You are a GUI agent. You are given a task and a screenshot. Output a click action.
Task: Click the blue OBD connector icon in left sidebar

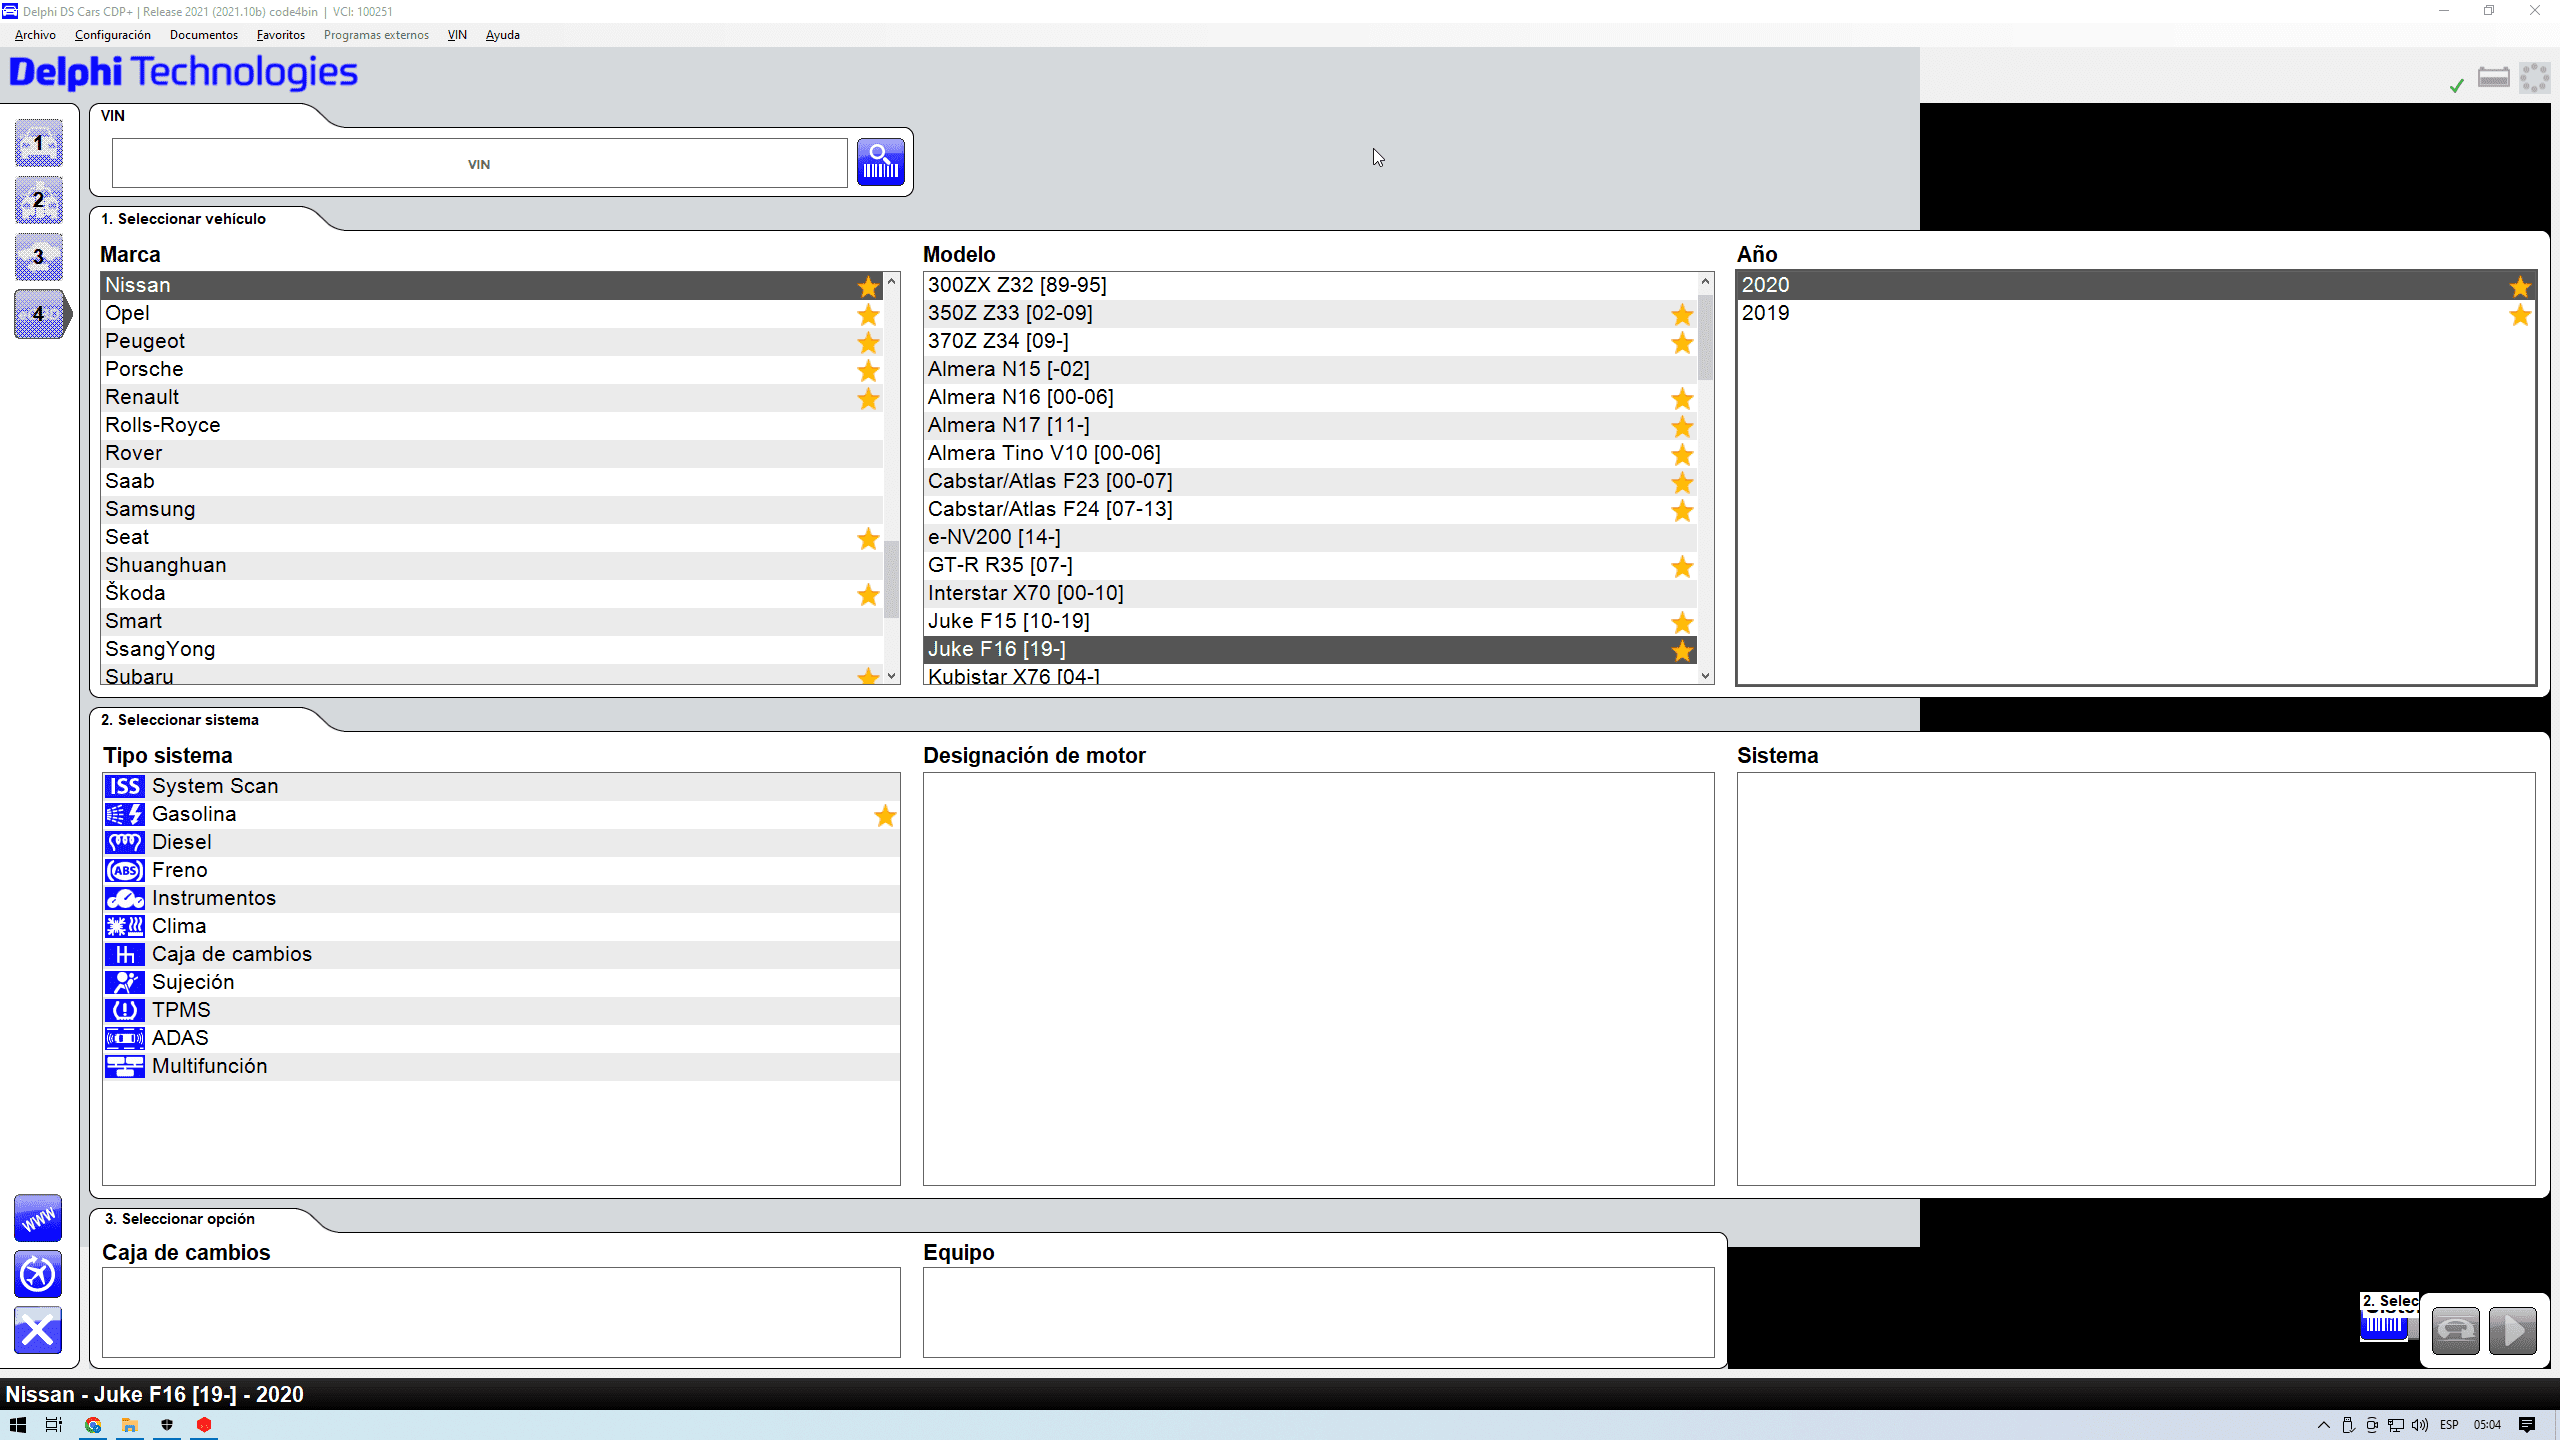click(37, 1274)
